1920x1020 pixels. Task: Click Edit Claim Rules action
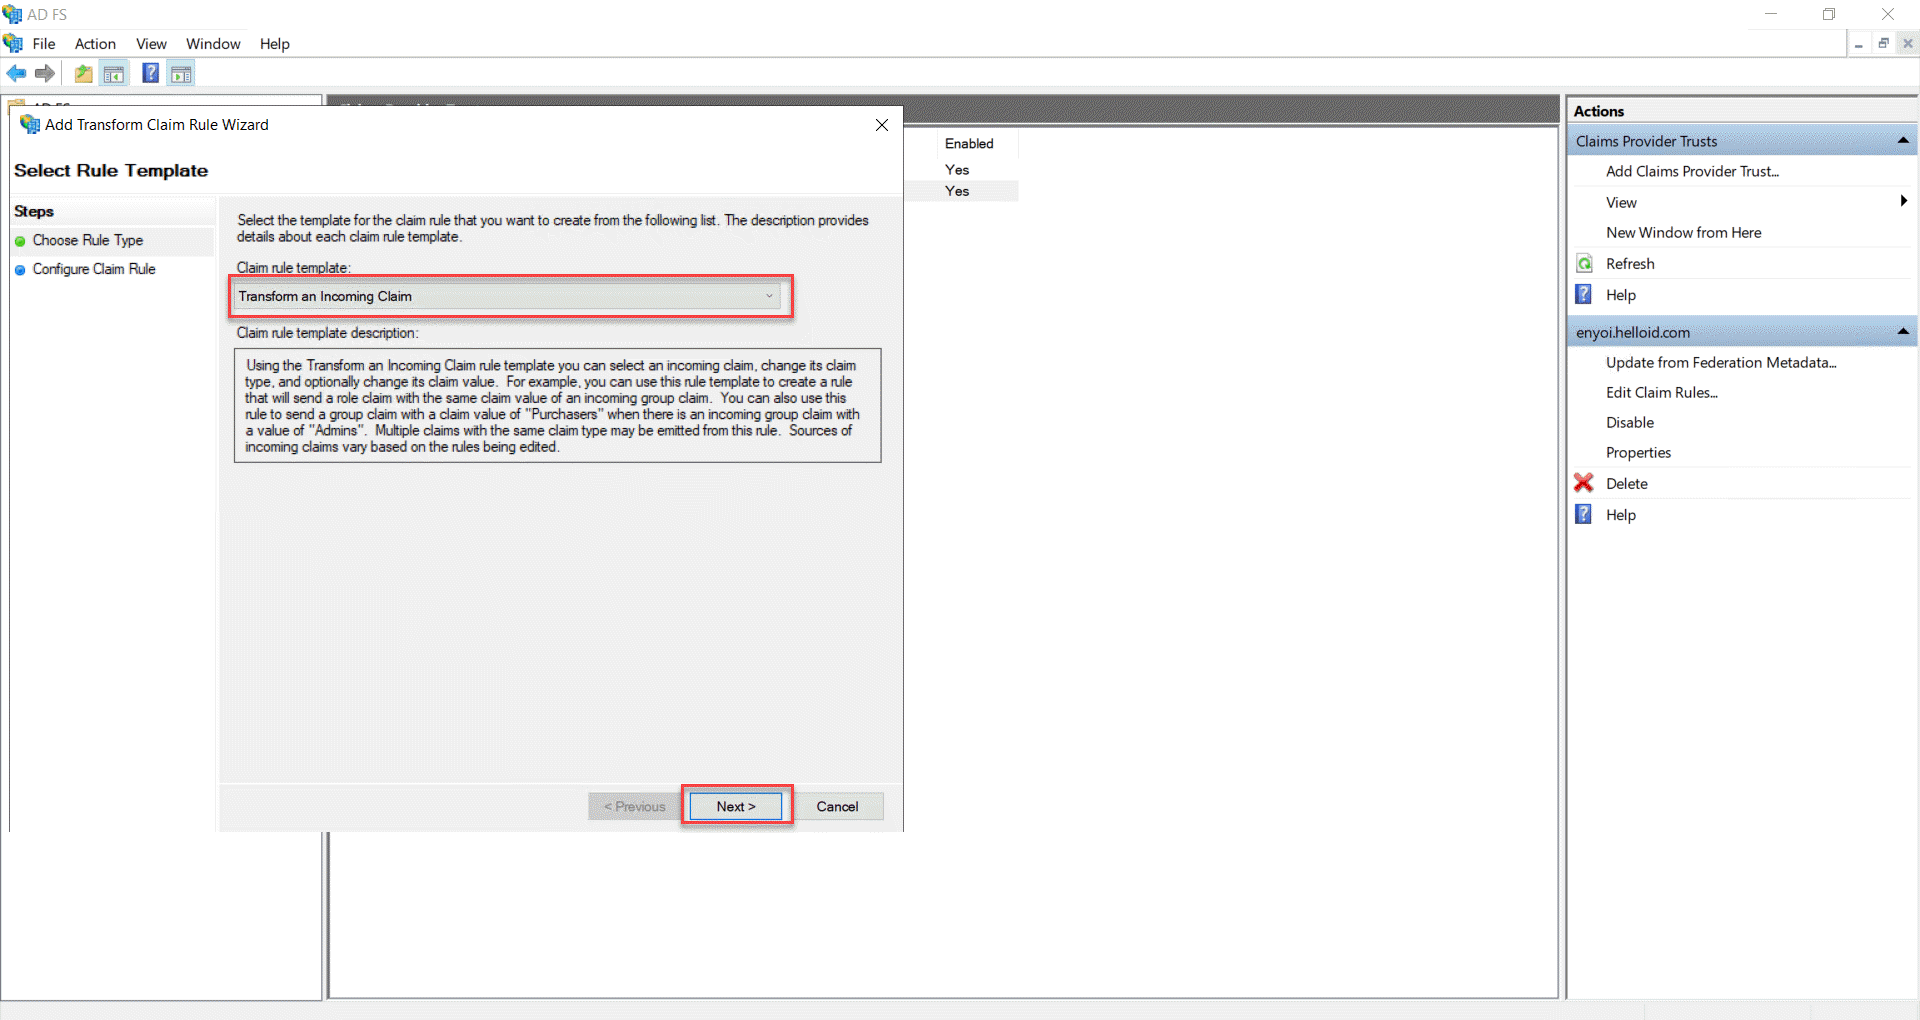(1661, 392)
